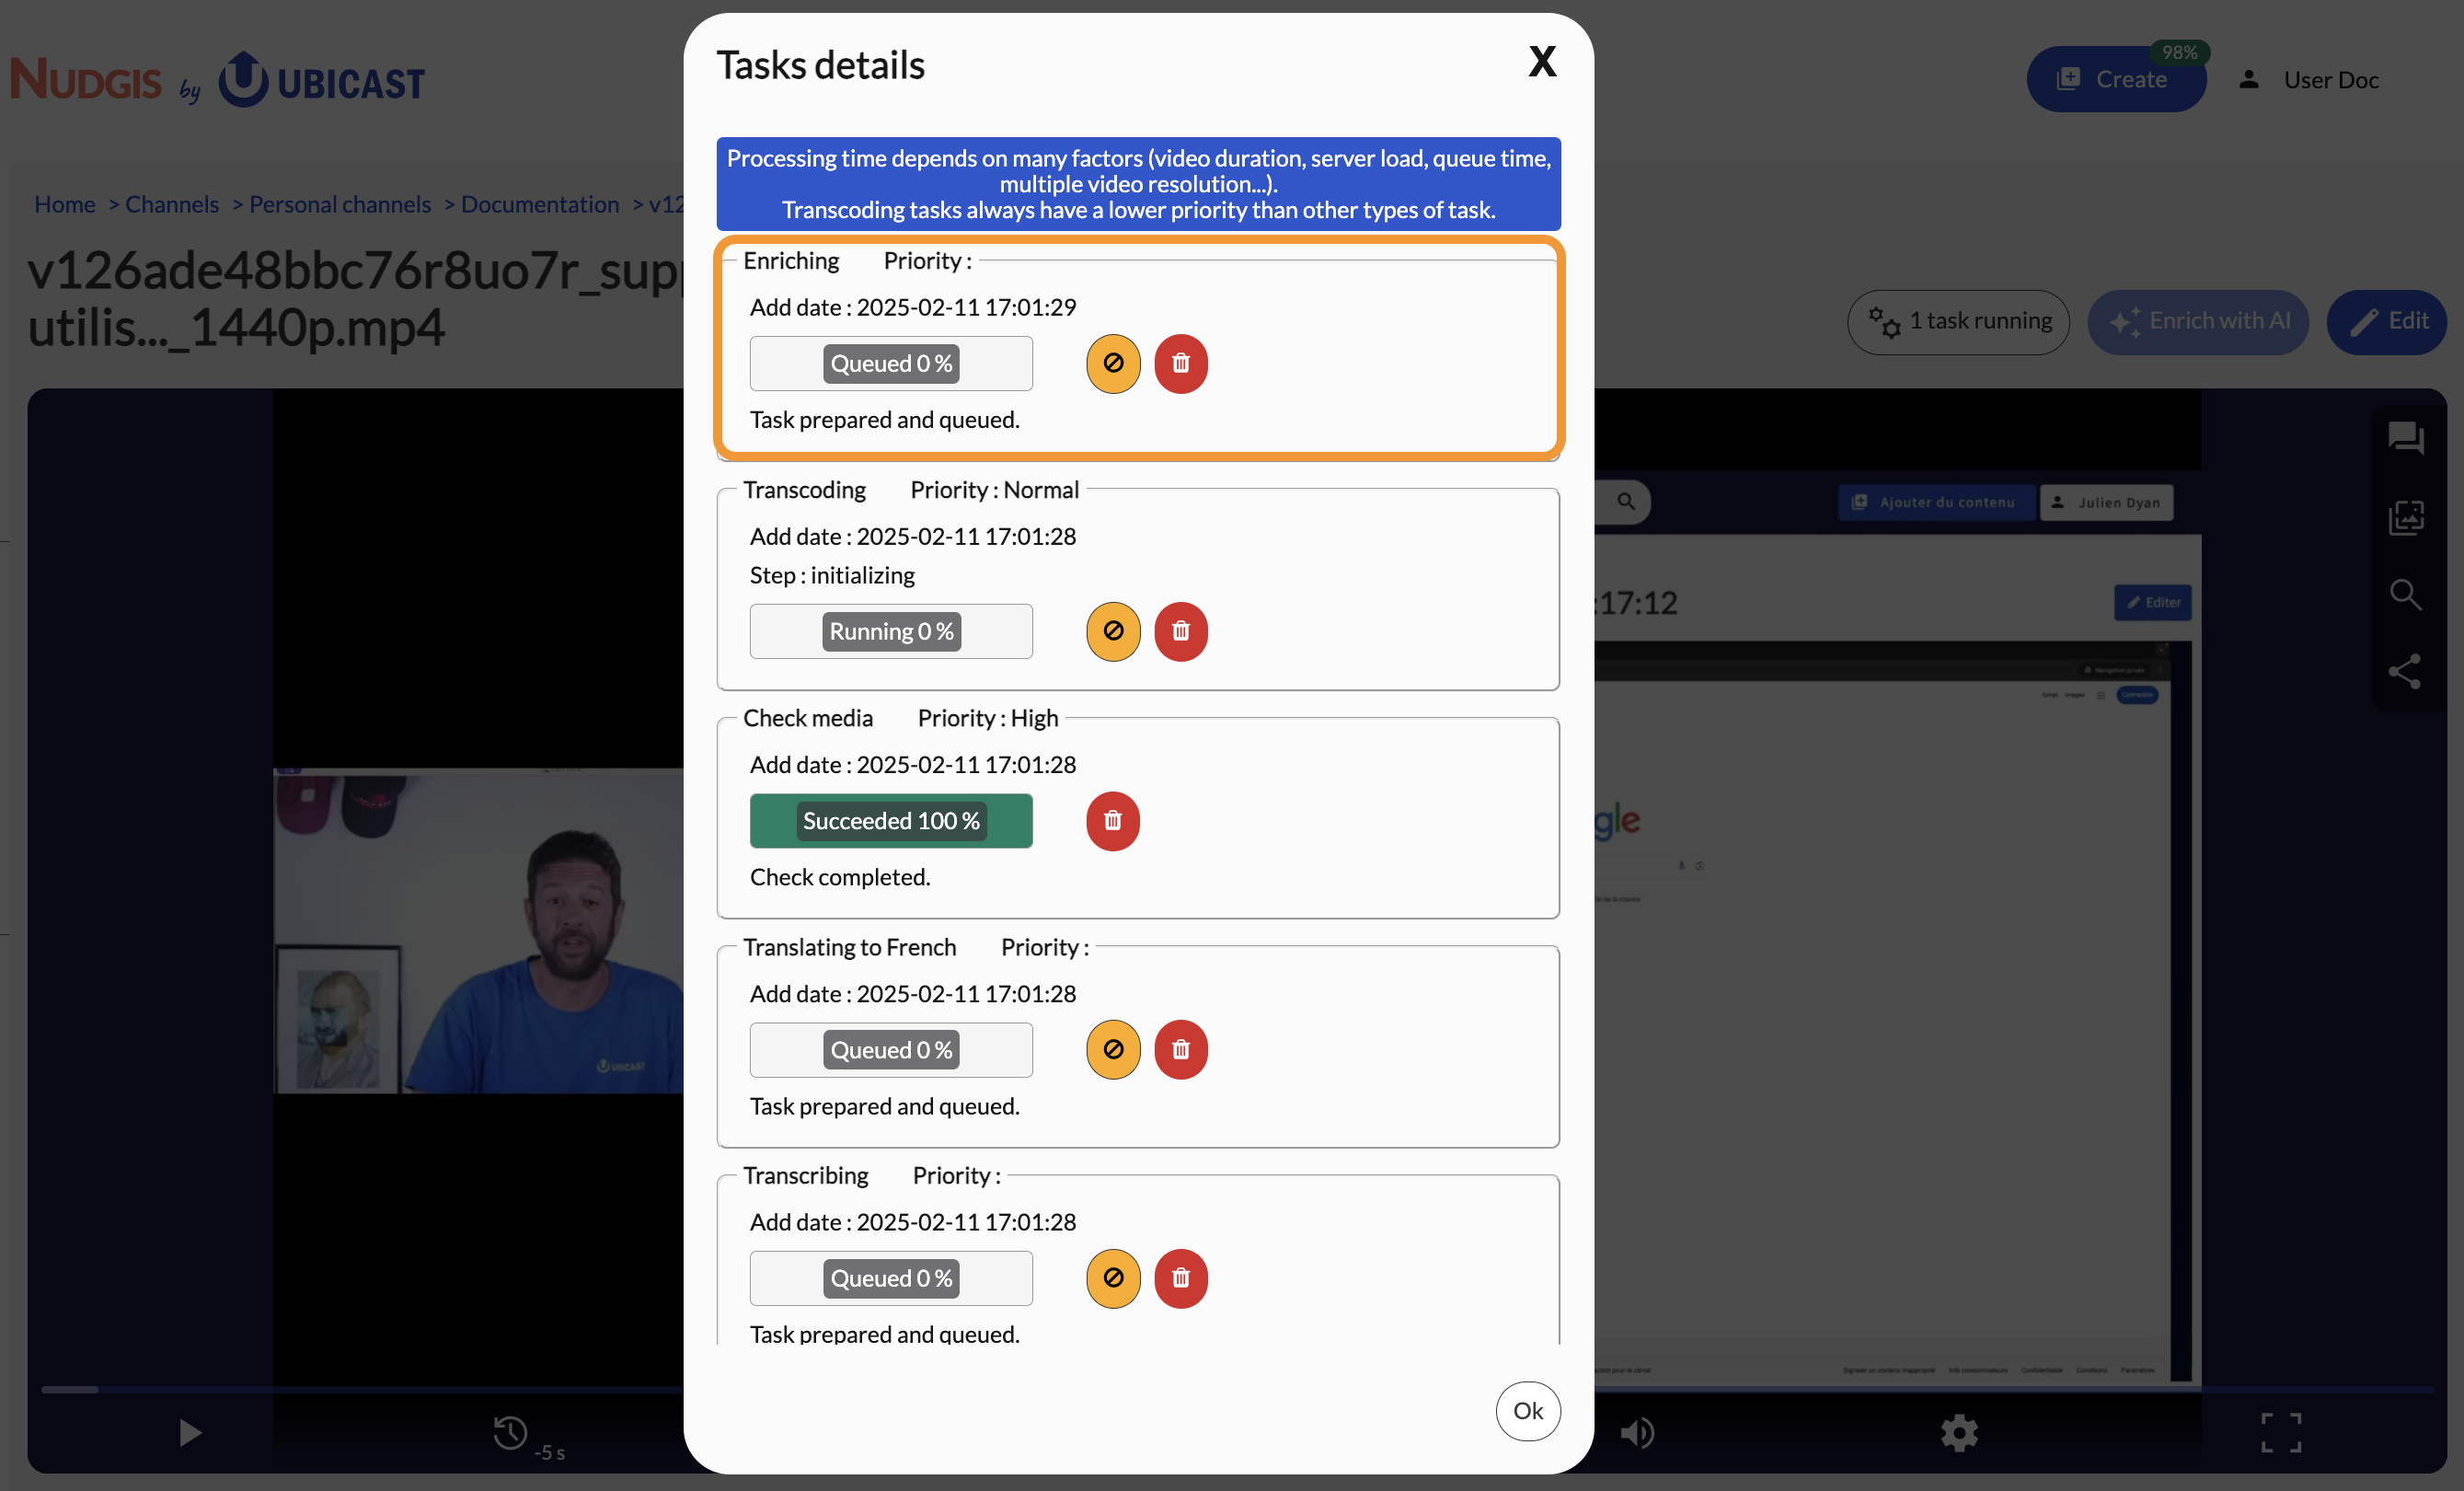The height and width of the screenshot is (1491, 2464).
Task: Cancel the Translating to French task
Action: click(1113, 1050)
